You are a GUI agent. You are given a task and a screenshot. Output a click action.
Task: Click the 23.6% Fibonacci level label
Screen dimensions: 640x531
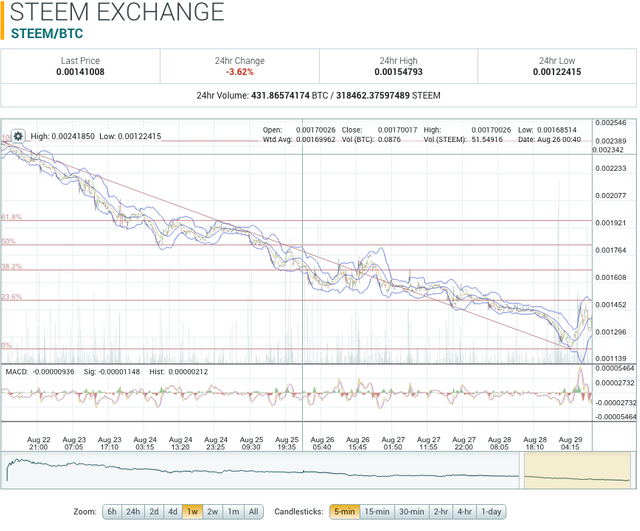[11, 297]
